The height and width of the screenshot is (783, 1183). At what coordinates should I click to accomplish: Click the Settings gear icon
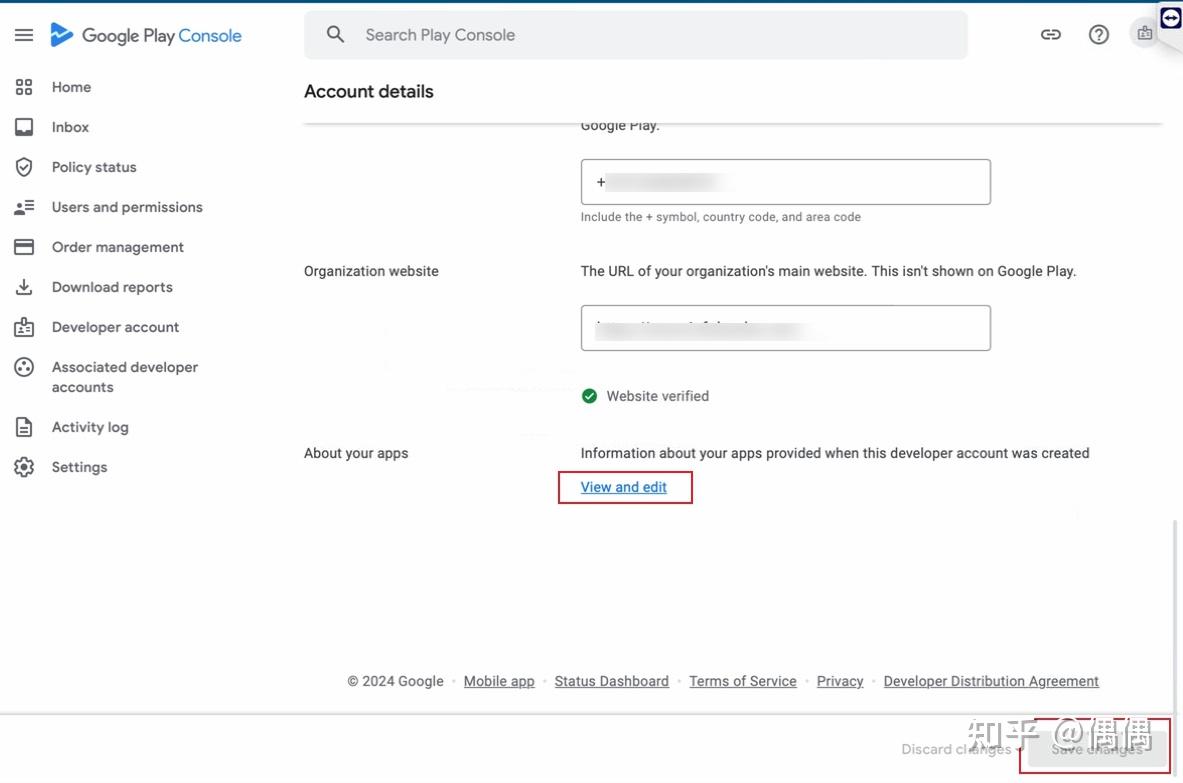click(x=24, y=467)
